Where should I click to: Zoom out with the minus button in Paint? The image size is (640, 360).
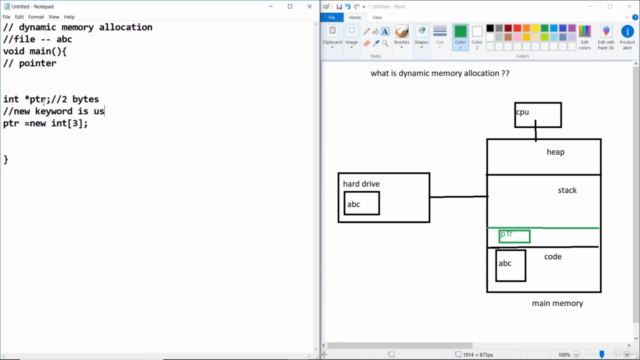(576, 355)
